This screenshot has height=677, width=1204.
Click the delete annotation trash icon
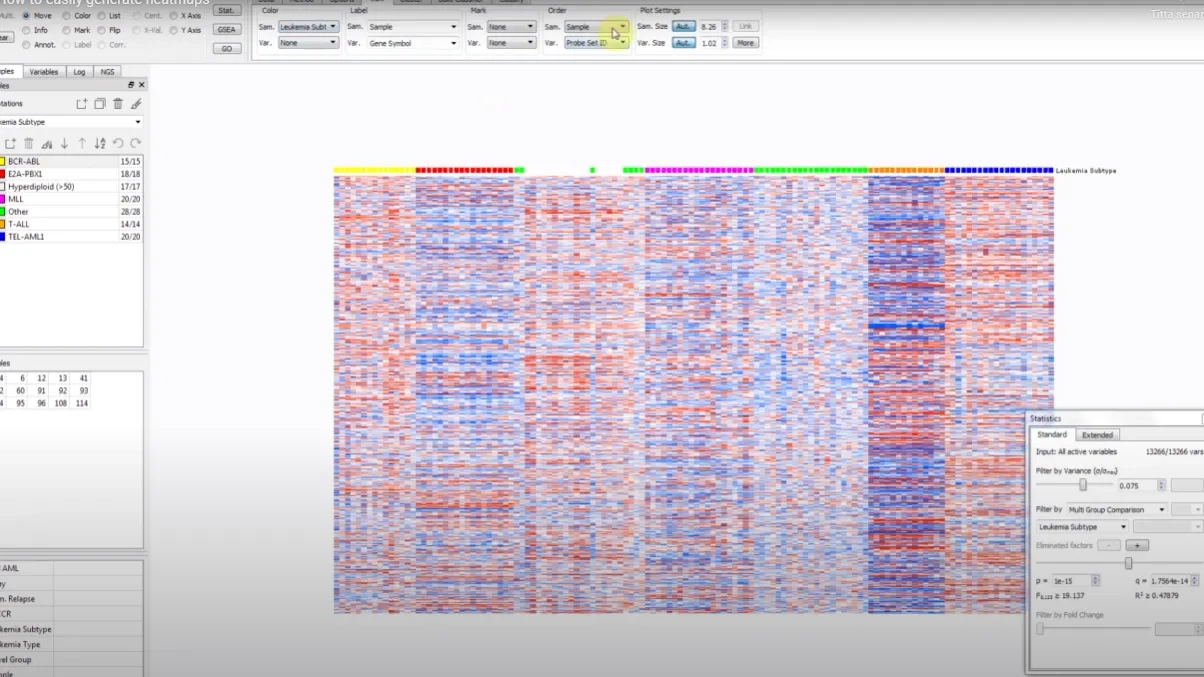[118, 104]
